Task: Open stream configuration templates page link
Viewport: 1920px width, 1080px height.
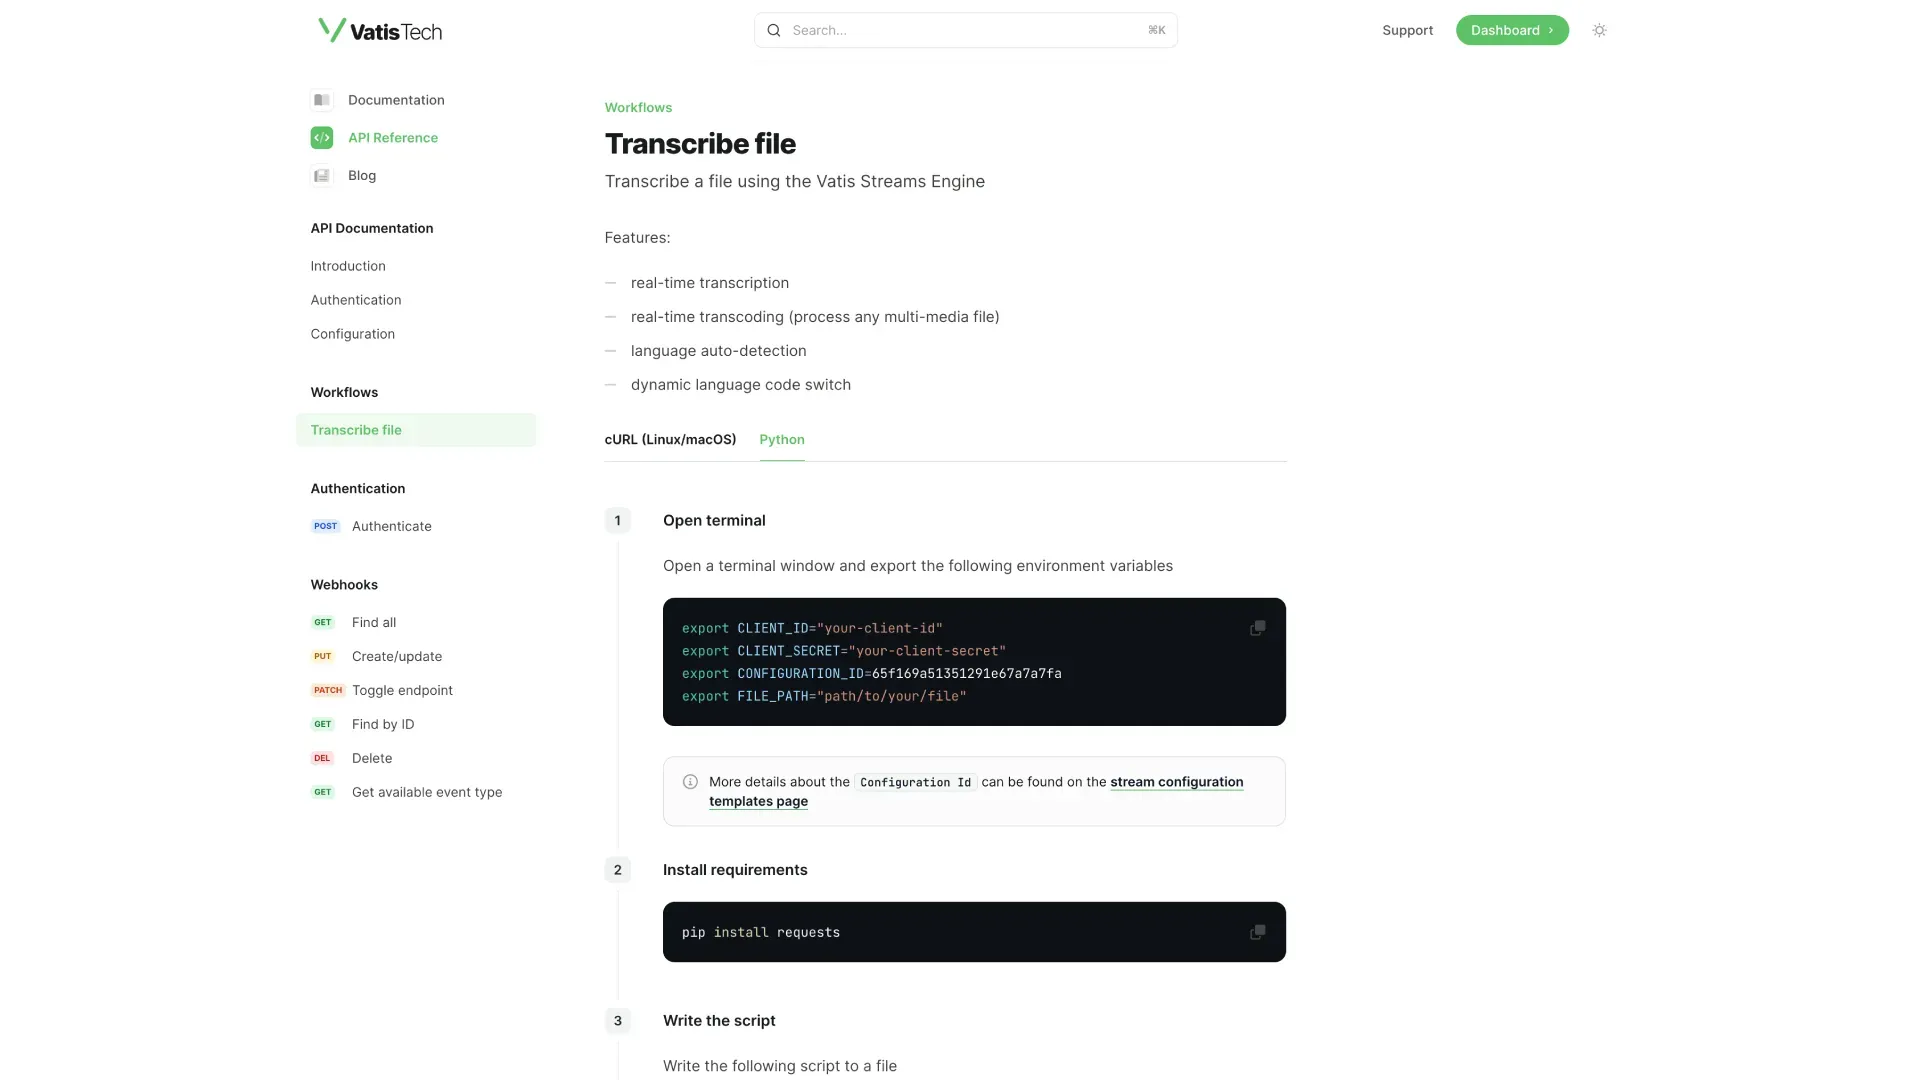Action: 1176,782
